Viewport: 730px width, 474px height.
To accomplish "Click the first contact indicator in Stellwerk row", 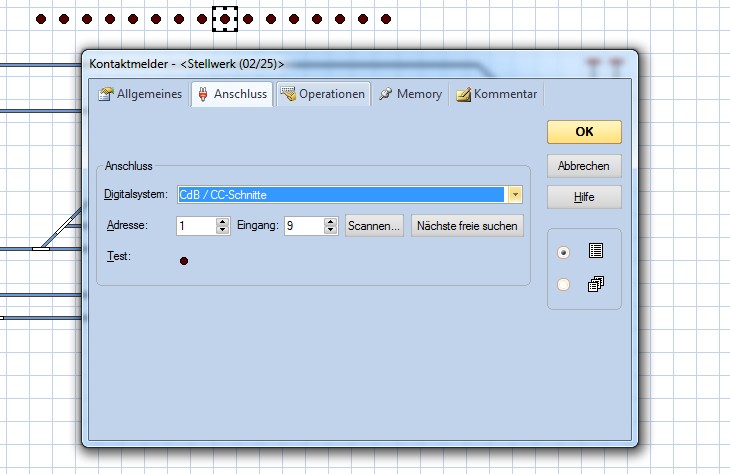I will tap(41, 19).
